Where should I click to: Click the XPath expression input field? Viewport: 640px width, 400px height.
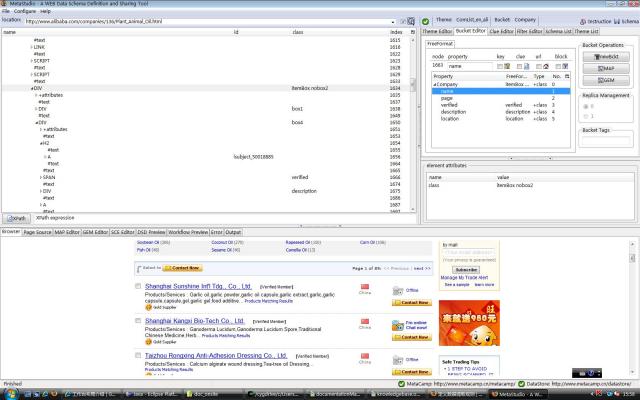[x=224, y=218]
